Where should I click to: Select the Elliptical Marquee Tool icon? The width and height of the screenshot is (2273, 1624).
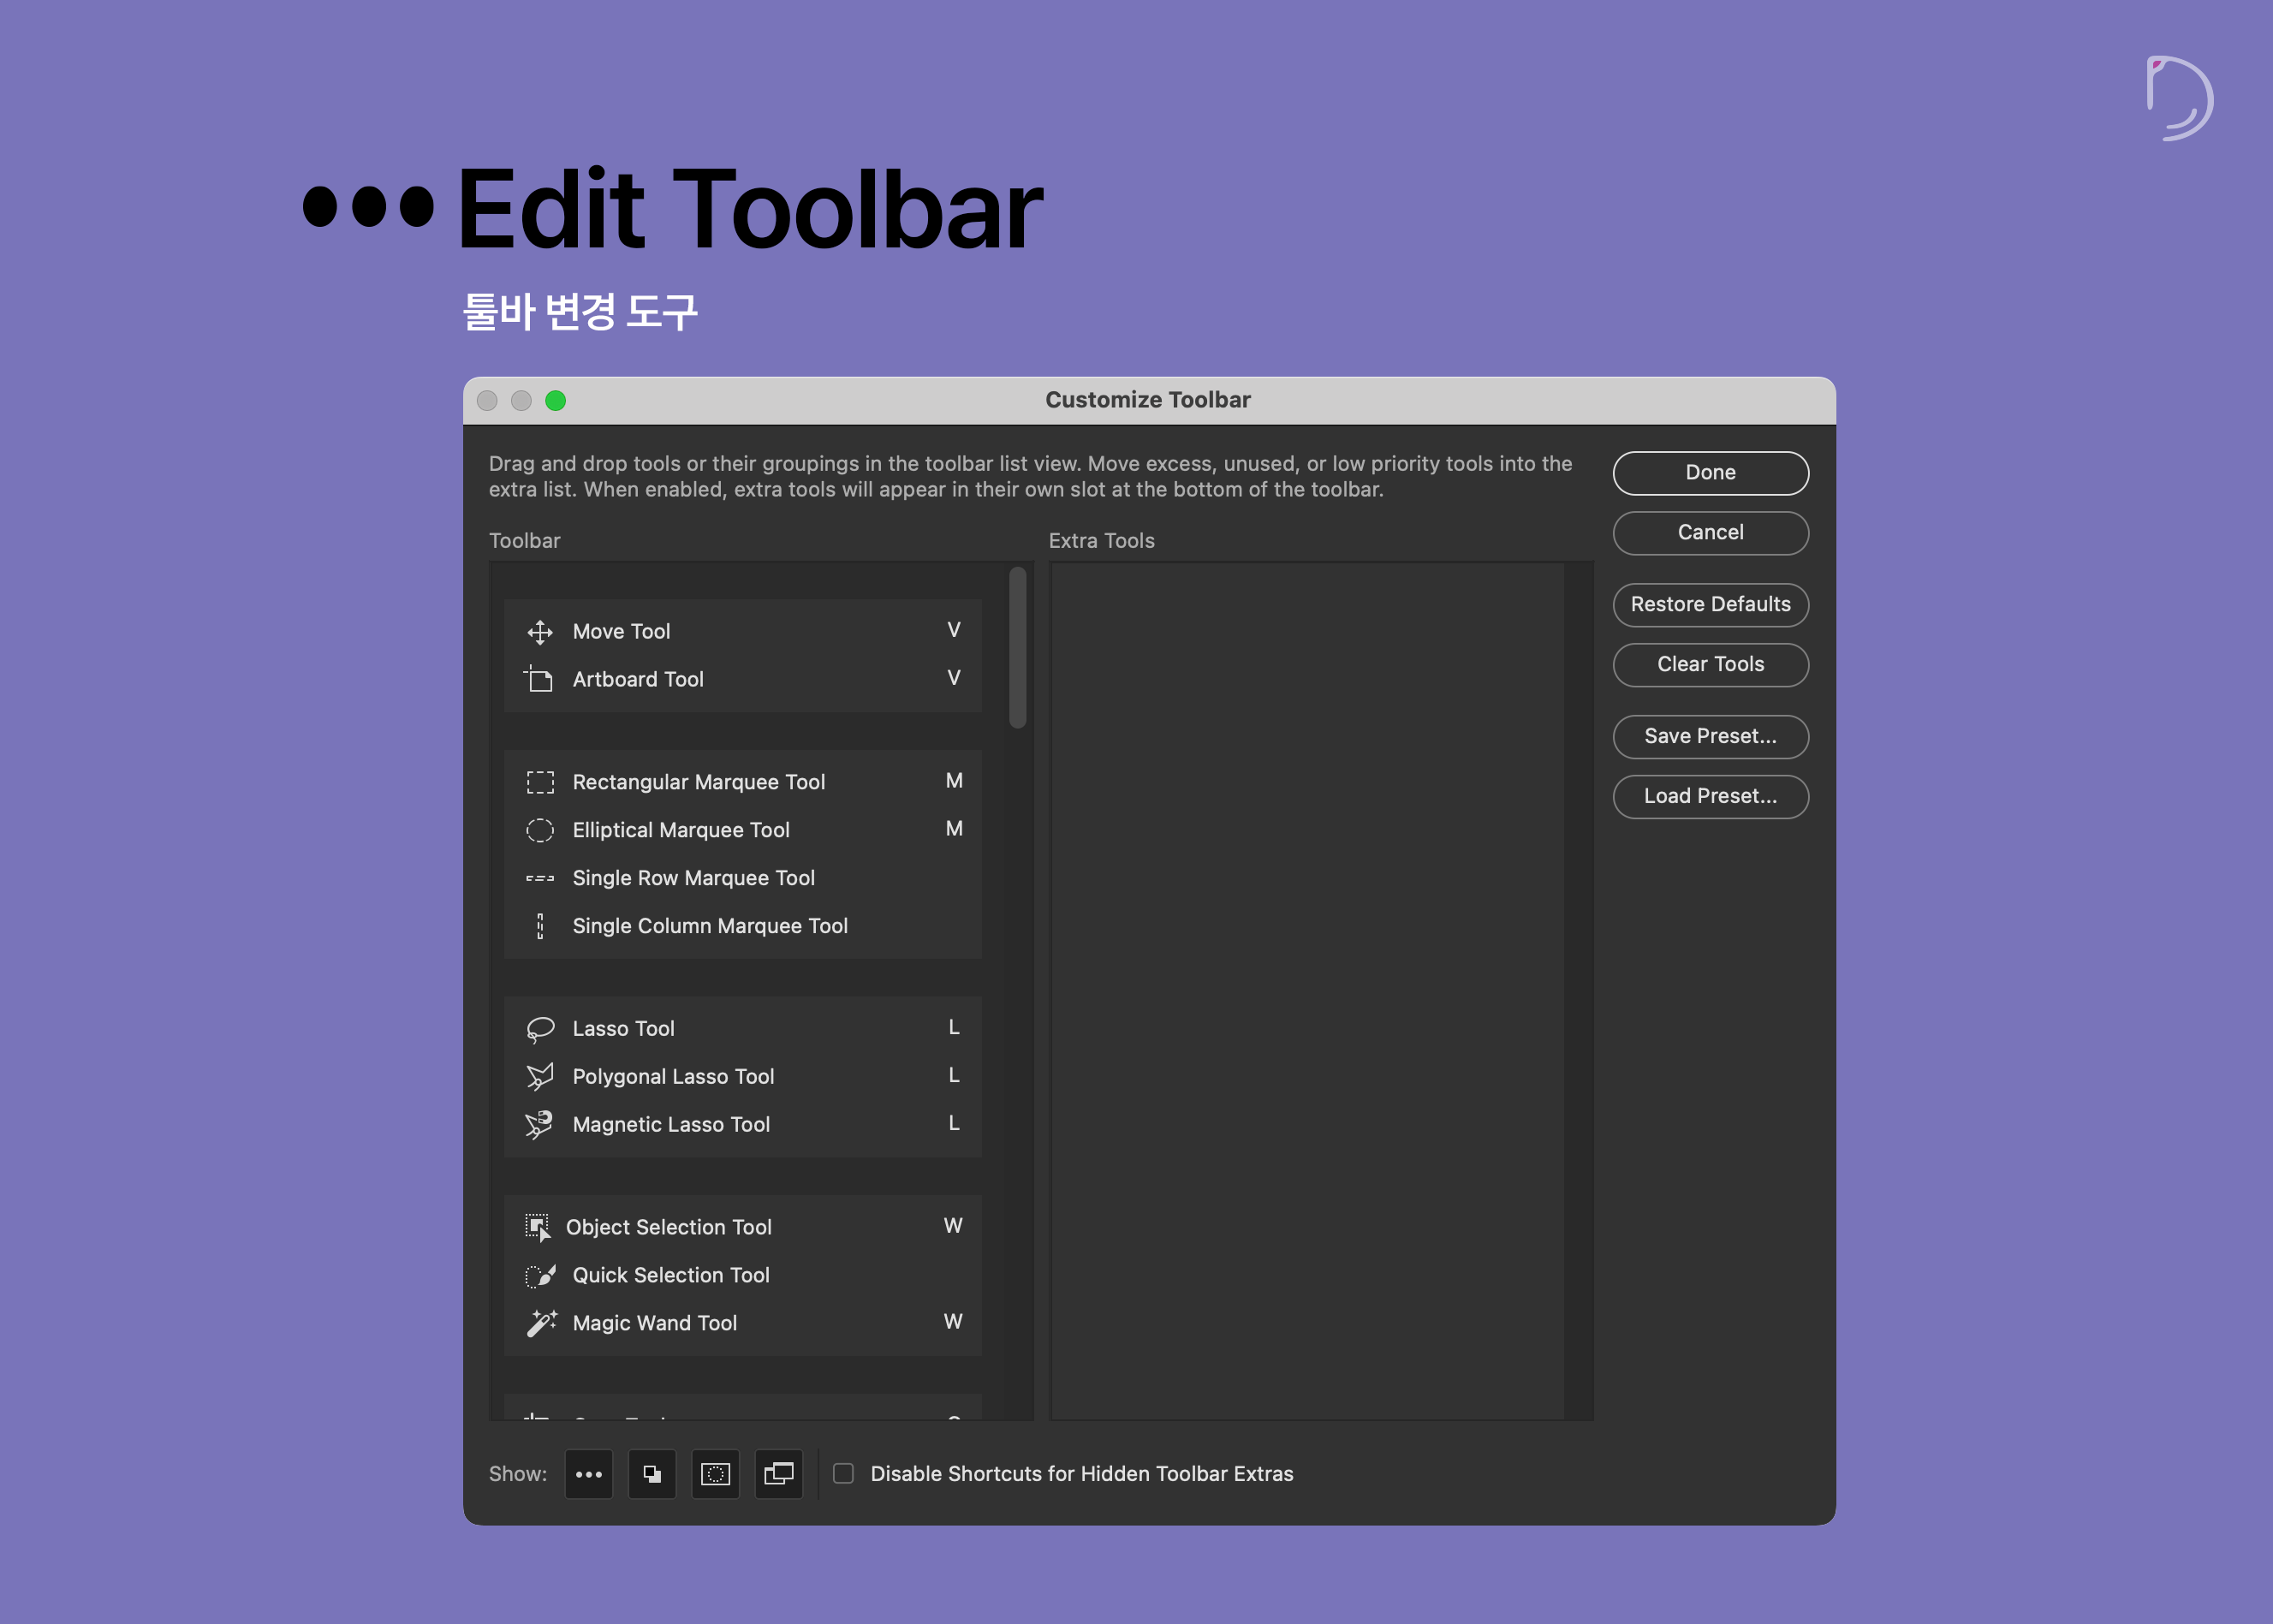540,830
